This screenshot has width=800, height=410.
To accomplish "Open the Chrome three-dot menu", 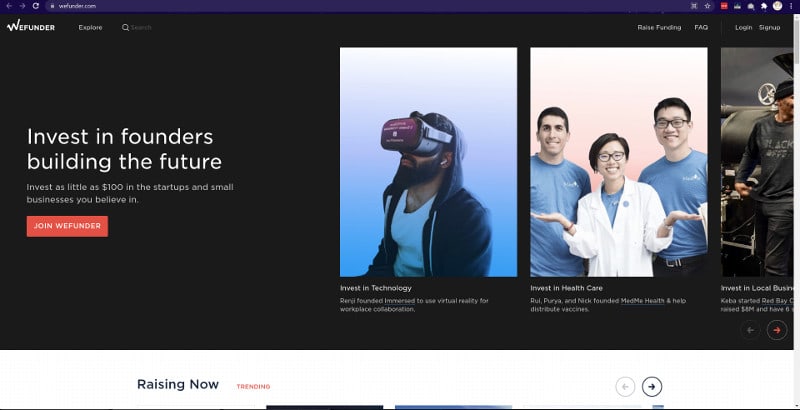I will (791, 6).
